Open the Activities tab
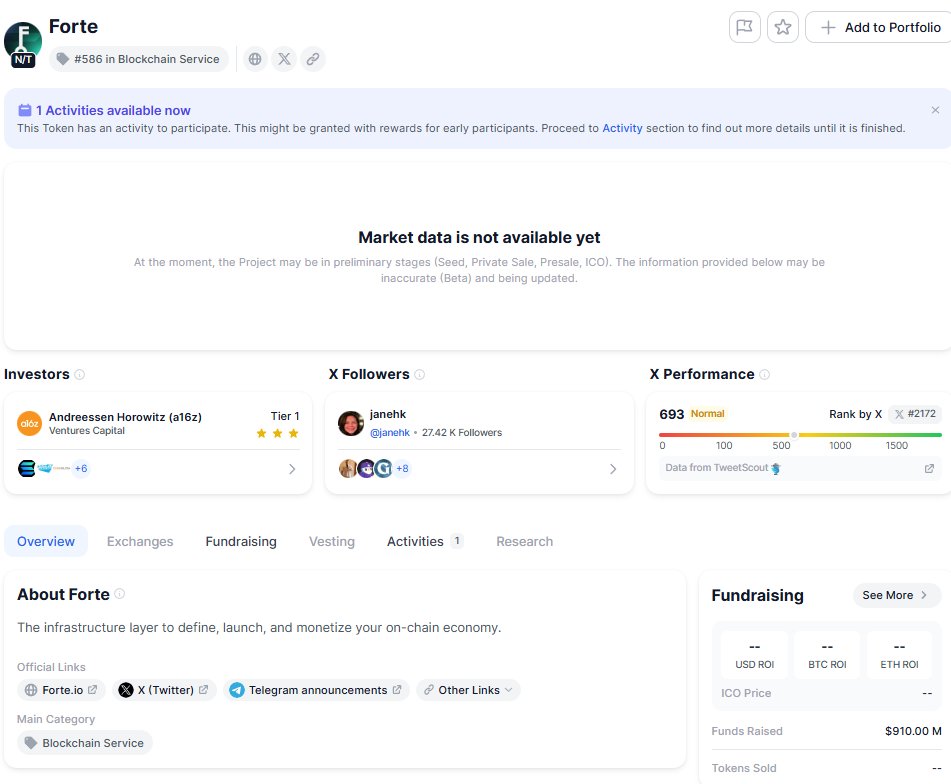 [x=425, y=541]
